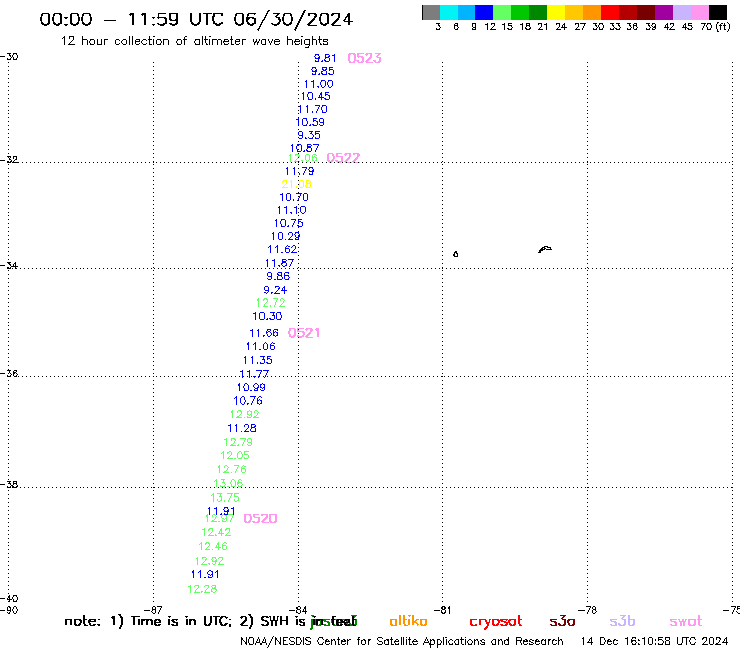Viewport: 740px width, 650px height.
Task: Click the green 12.06 value
Action: (x=303, y=158)
